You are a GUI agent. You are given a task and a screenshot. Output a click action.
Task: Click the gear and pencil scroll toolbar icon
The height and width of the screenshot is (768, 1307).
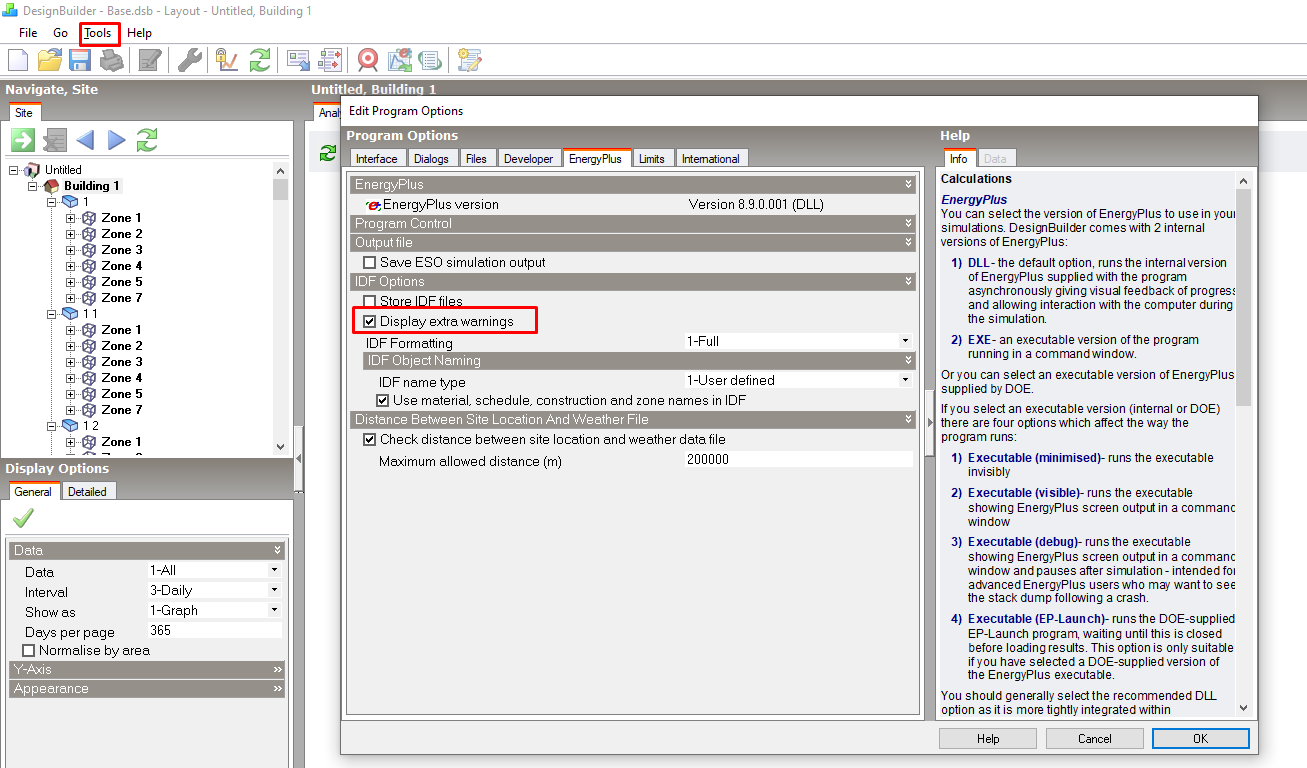[469, 60]
